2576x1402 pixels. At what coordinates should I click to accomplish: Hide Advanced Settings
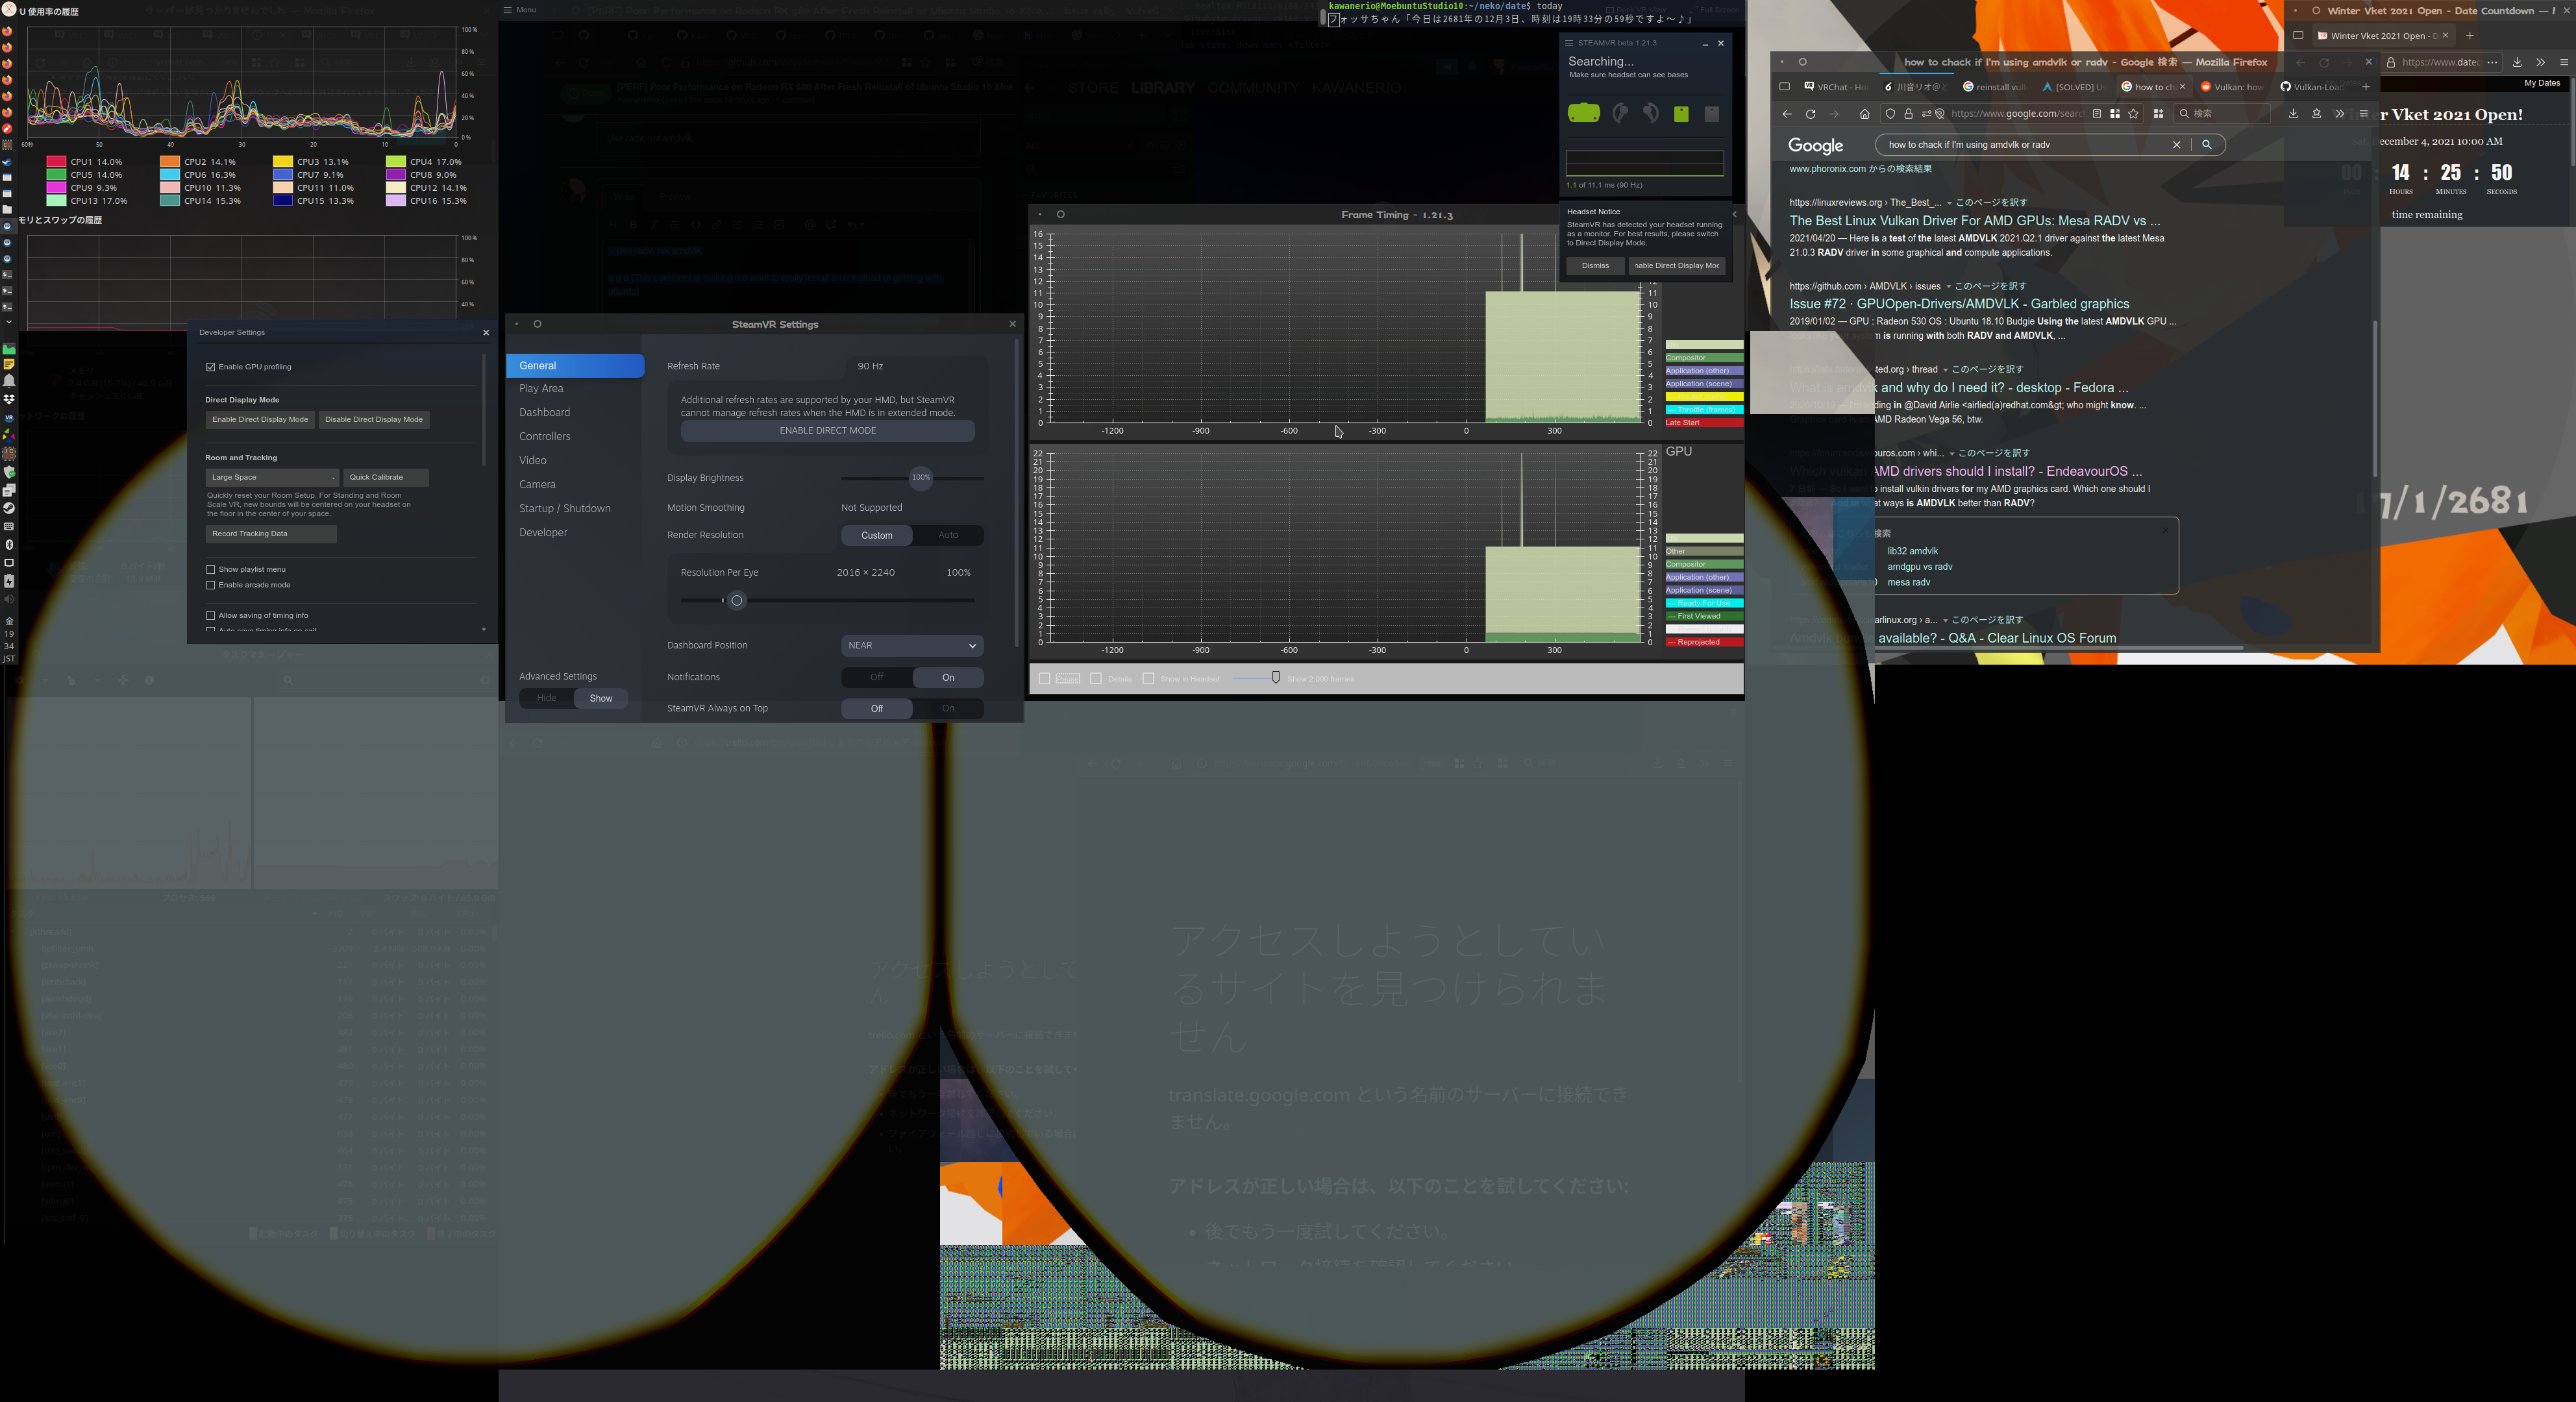(546, 698)
